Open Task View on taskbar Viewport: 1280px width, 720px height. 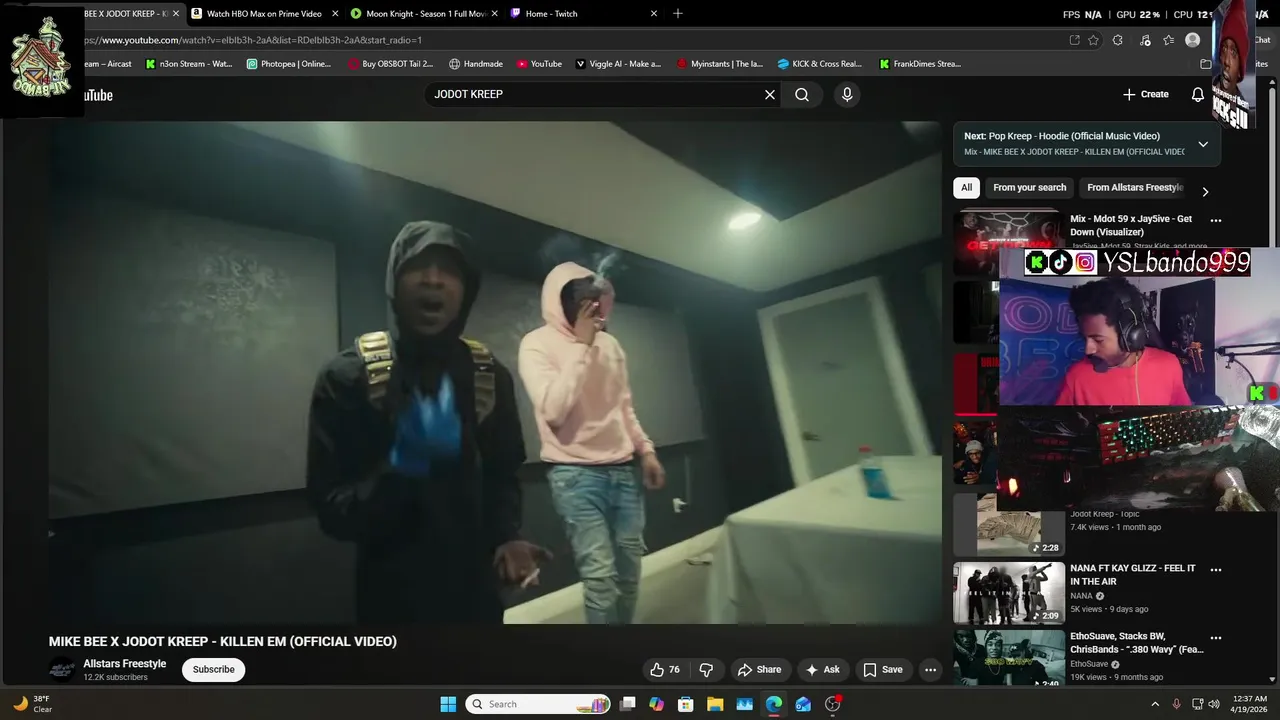(x=627, y=704)
